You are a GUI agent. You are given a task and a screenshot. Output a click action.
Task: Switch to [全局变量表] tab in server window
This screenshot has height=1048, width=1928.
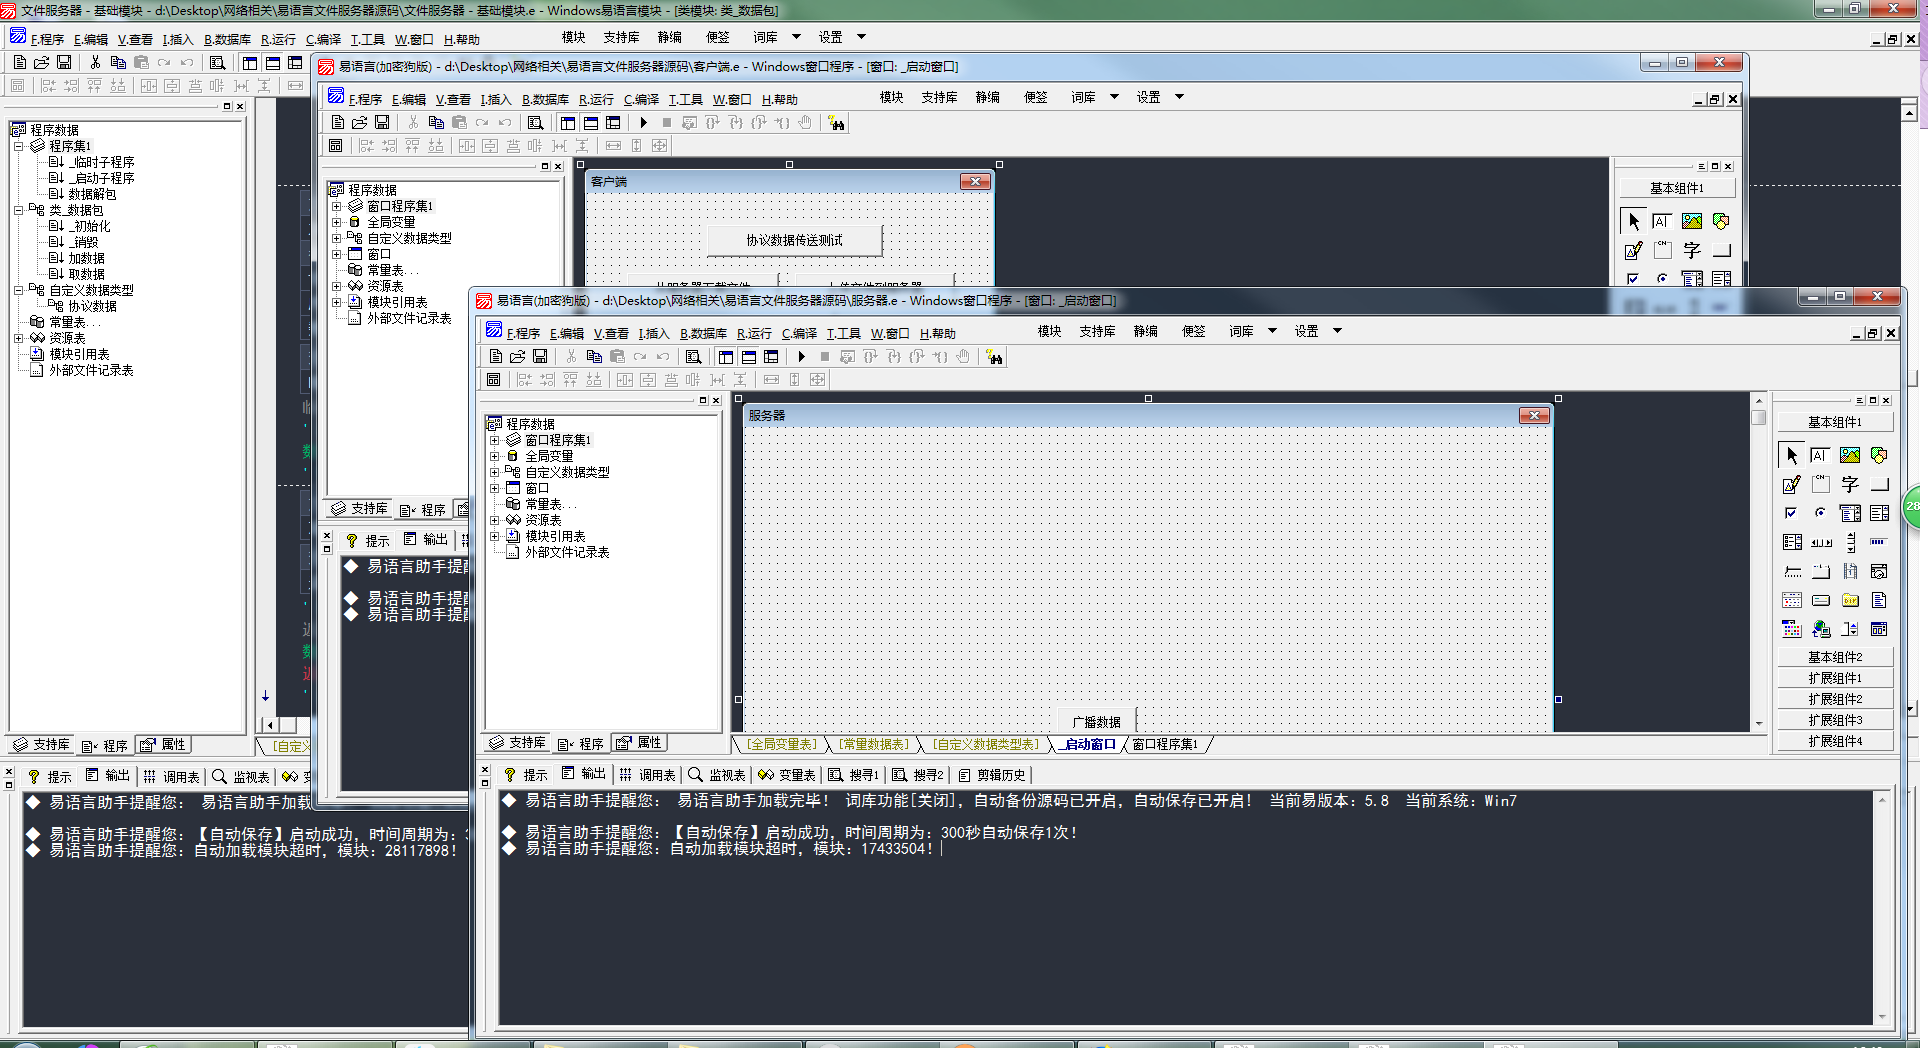tap(781, 744)
